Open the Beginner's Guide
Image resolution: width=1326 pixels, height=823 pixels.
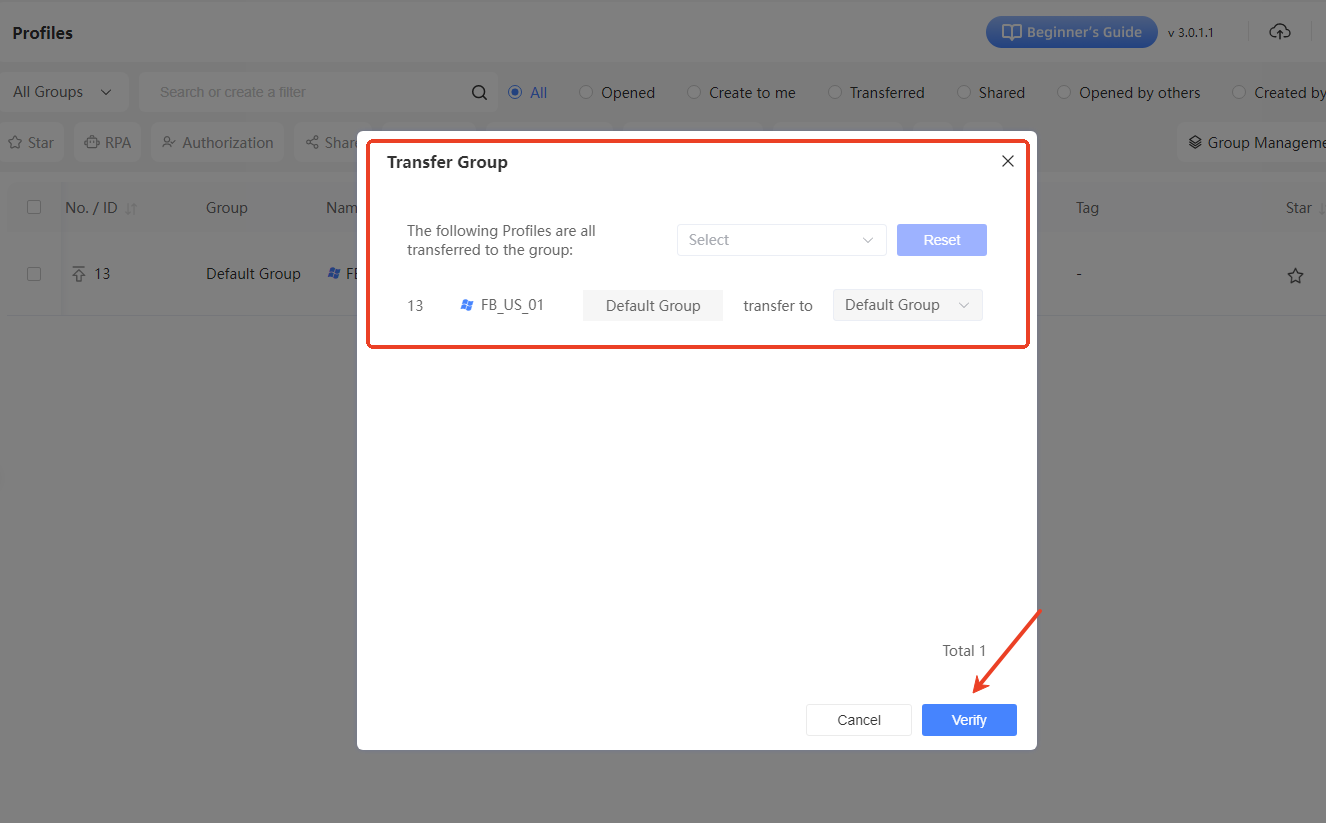click(1071, 32)
